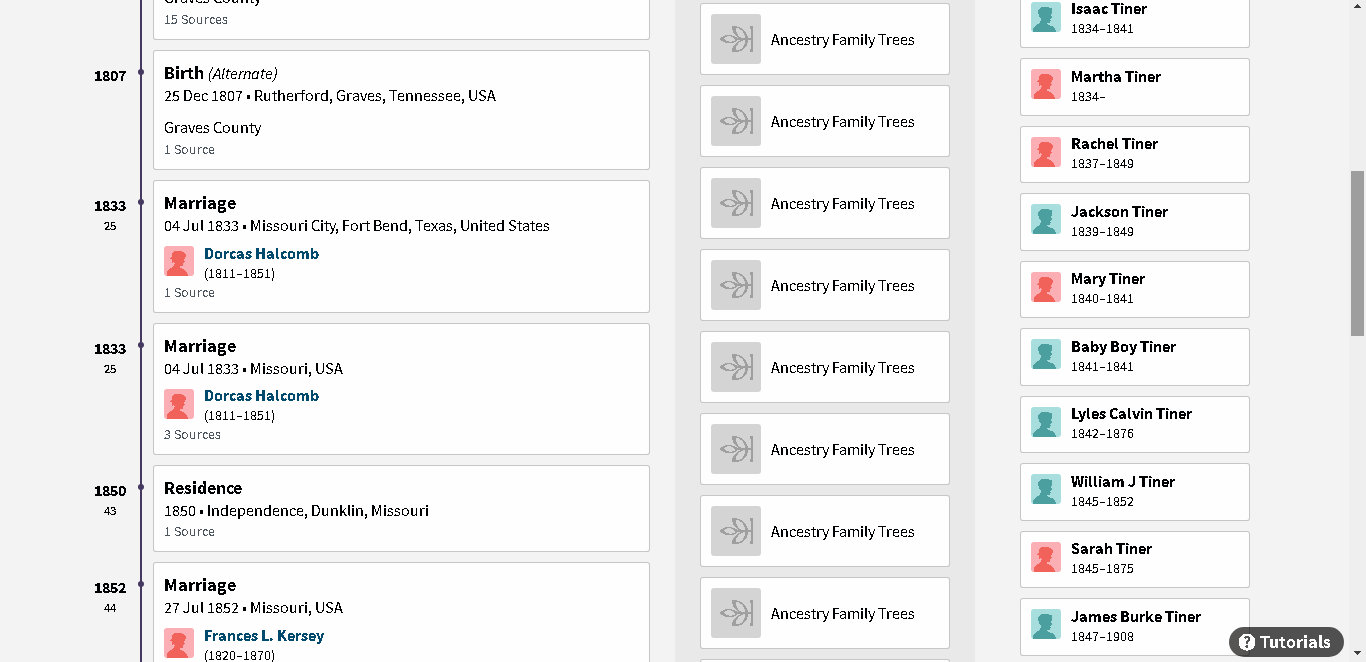Click the question mark Tutorials icon
Screen dimensions: 1366x662
tap(1247, 642)
